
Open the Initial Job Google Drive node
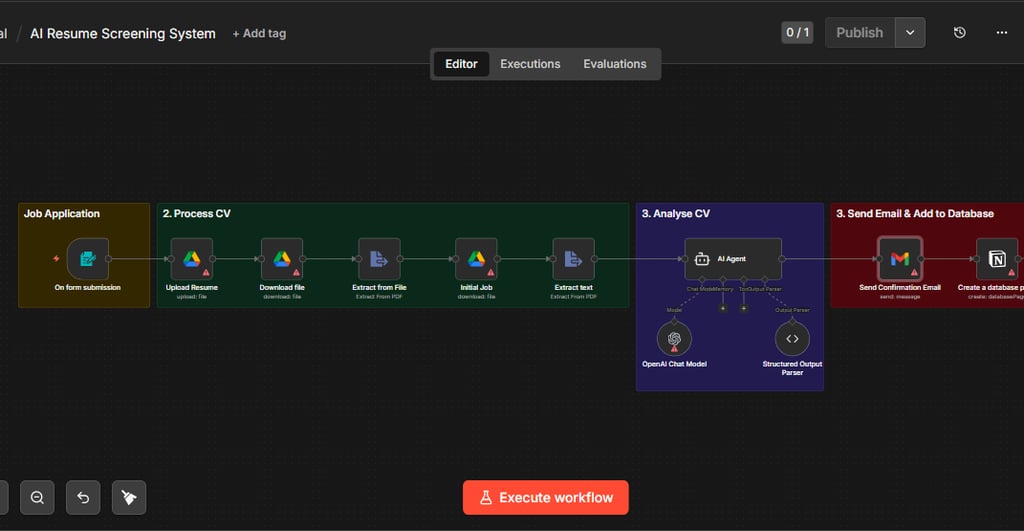(476, 259)
